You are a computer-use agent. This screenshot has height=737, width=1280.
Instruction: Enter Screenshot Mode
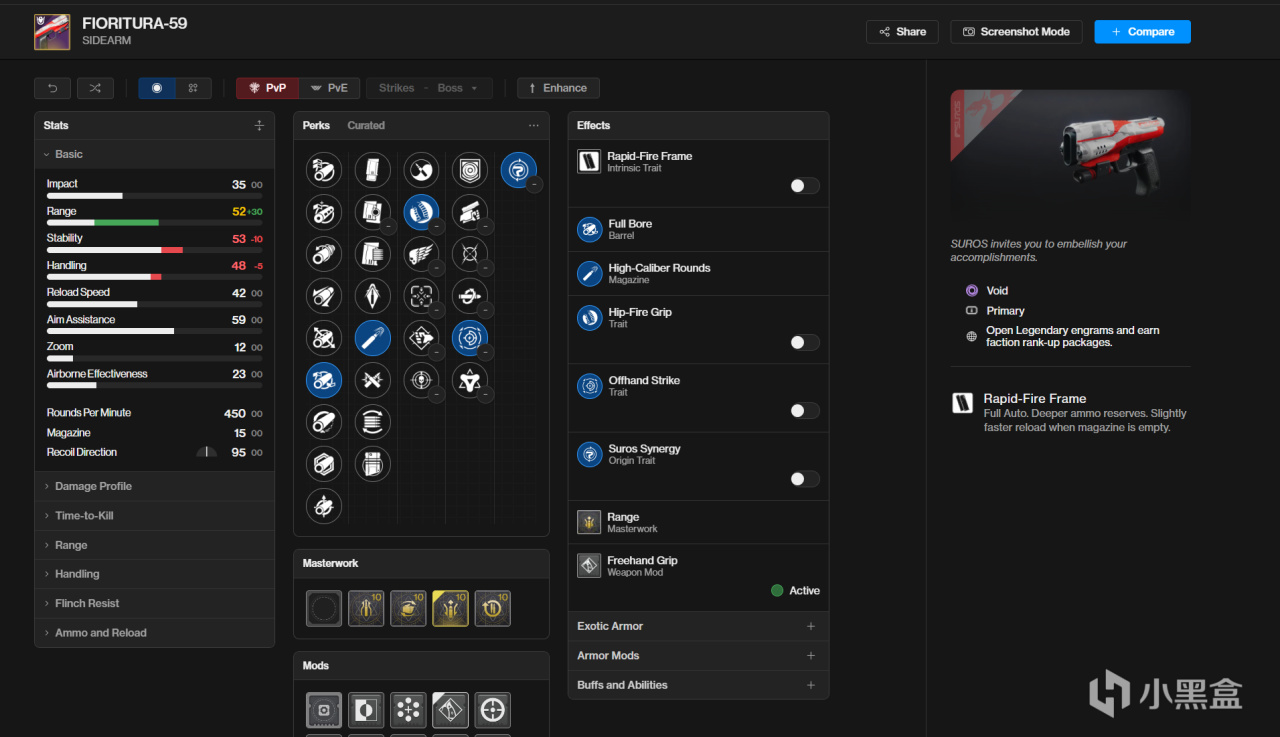pos(1016,32)
